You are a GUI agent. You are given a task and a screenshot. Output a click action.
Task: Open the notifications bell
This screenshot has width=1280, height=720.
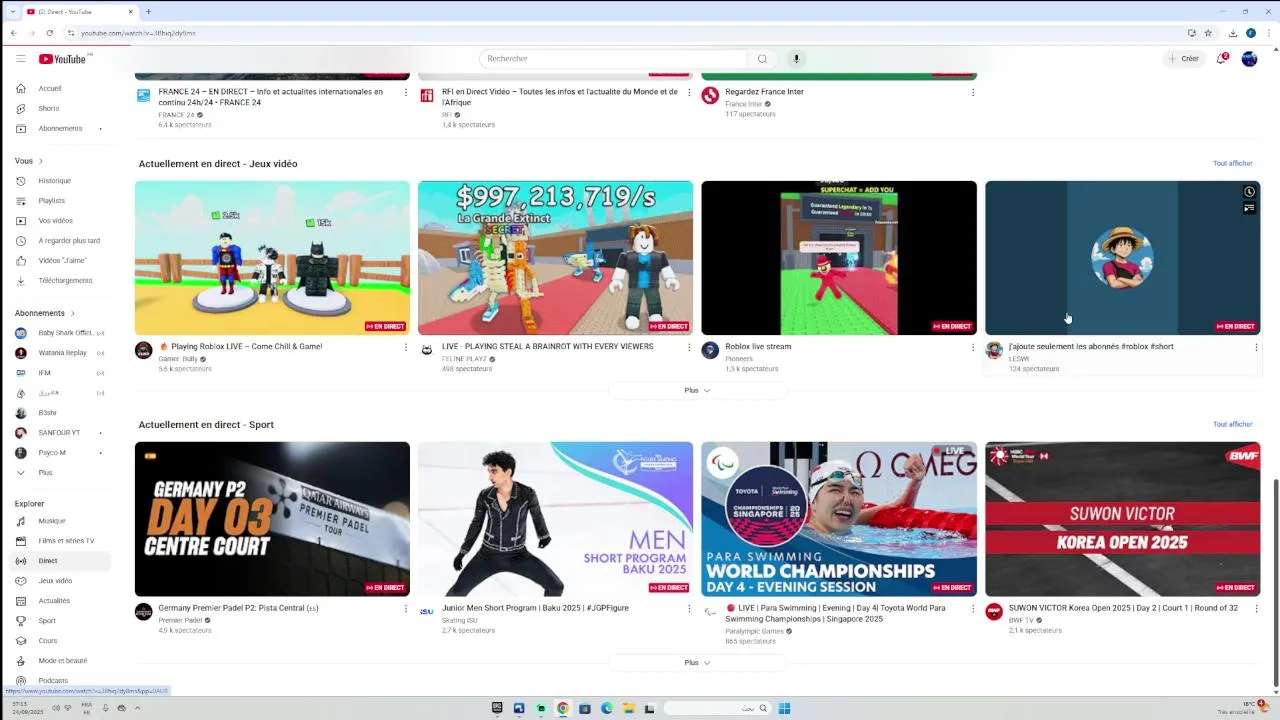click(x=1221, y=59)
